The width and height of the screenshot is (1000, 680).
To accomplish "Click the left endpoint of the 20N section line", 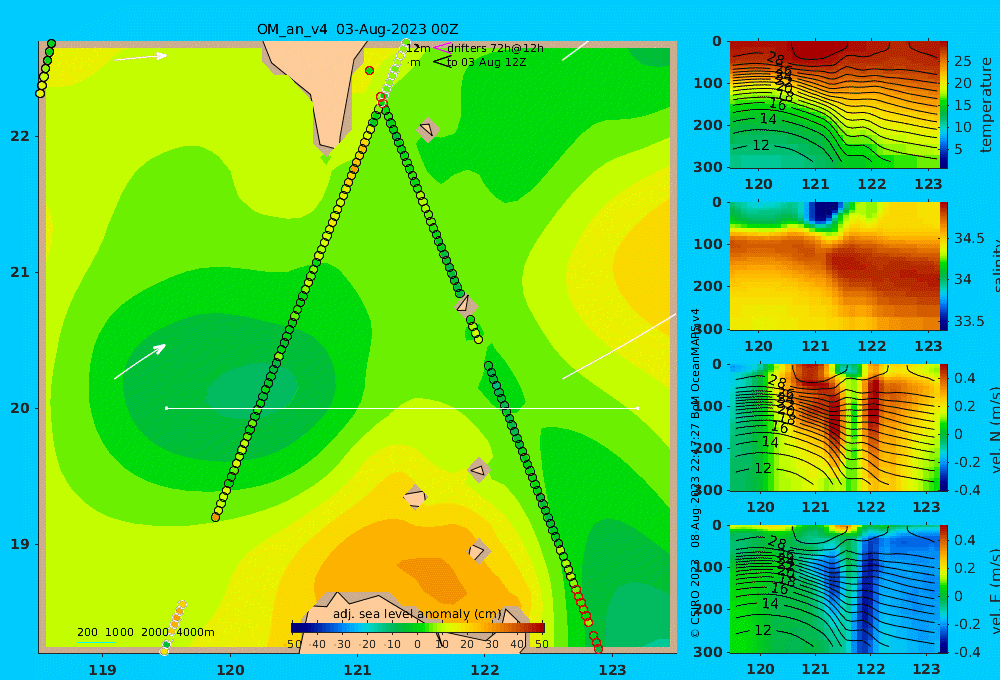I will pyautogui.click(x=166, y=408).
